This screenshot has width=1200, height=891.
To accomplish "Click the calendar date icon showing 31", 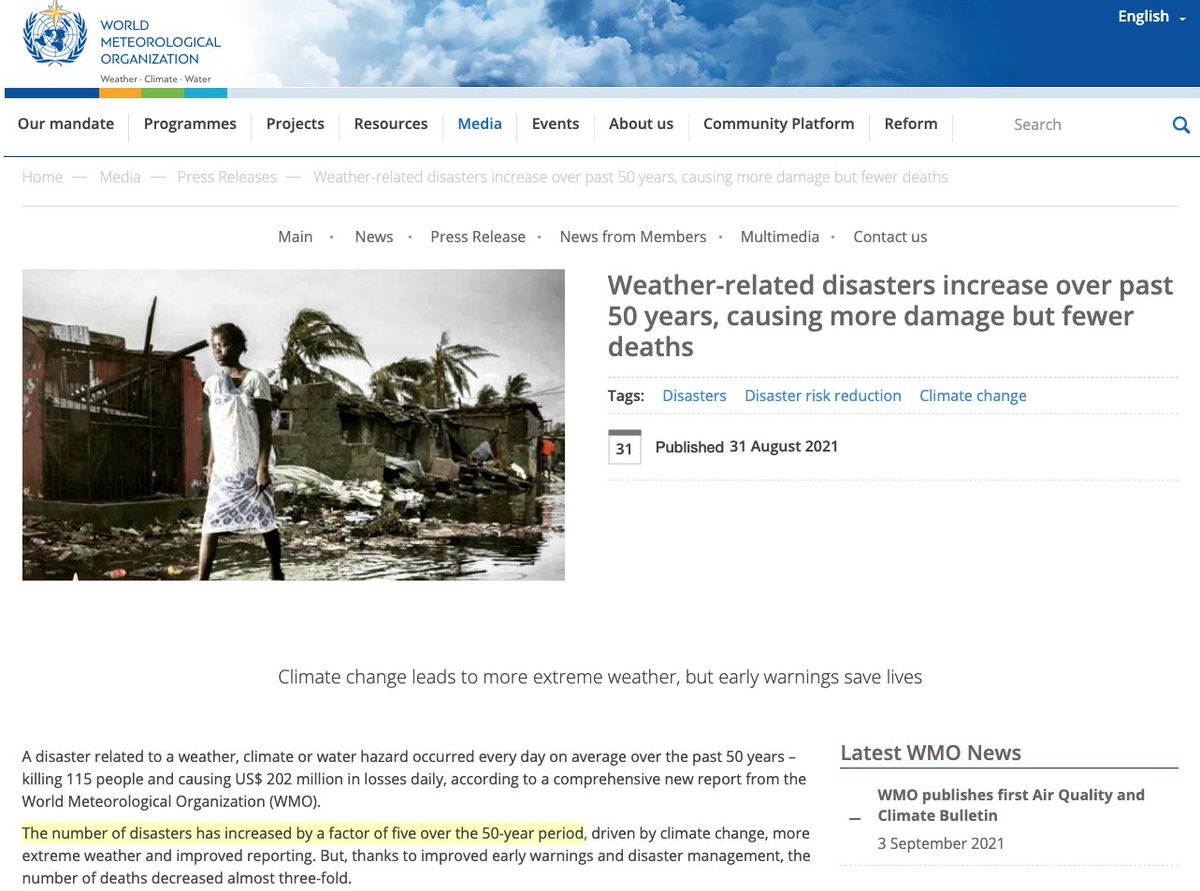I will point(624,447).
